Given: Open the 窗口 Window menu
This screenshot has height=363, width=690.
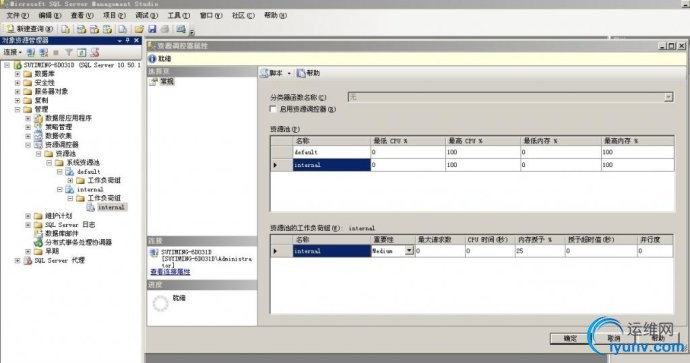Looking at the screenshot, I should pos(211,15).
